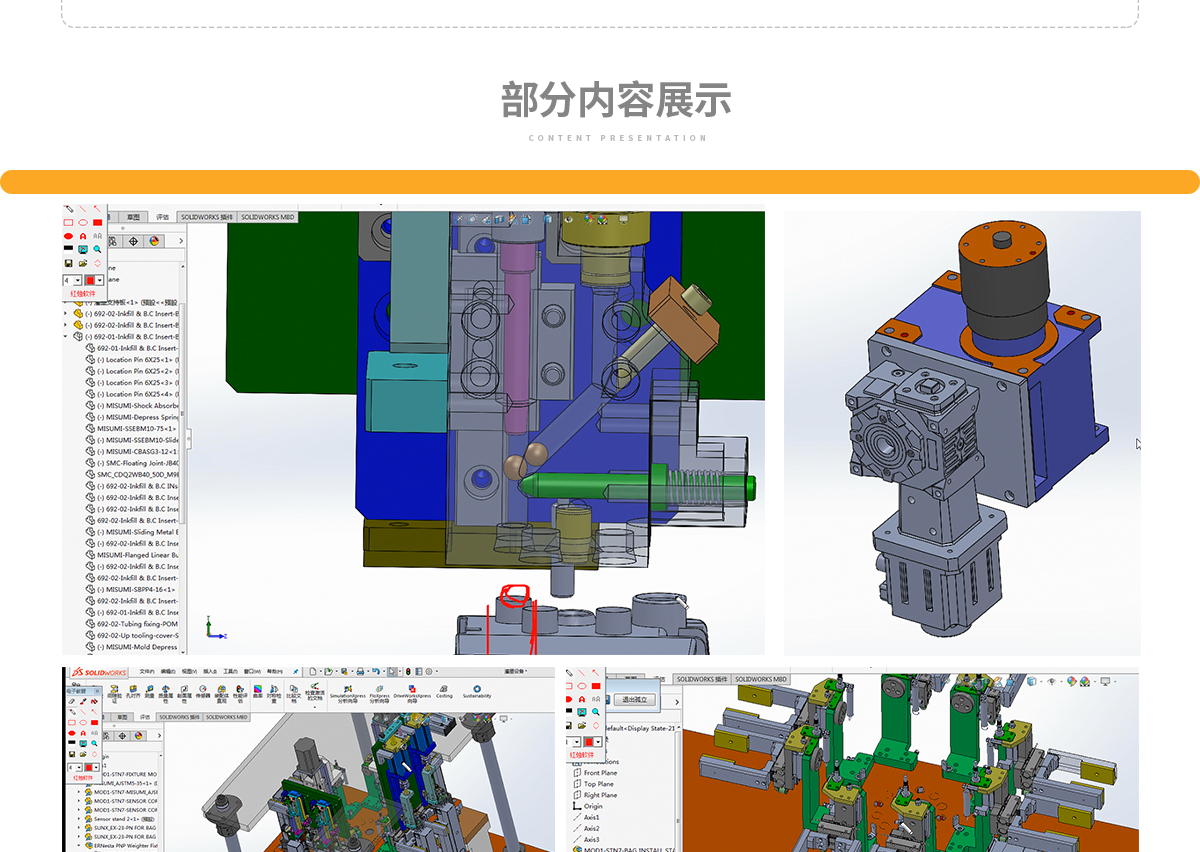Click the monitor view-settings icon in bottom-right screenshot

coord(1105,681)
